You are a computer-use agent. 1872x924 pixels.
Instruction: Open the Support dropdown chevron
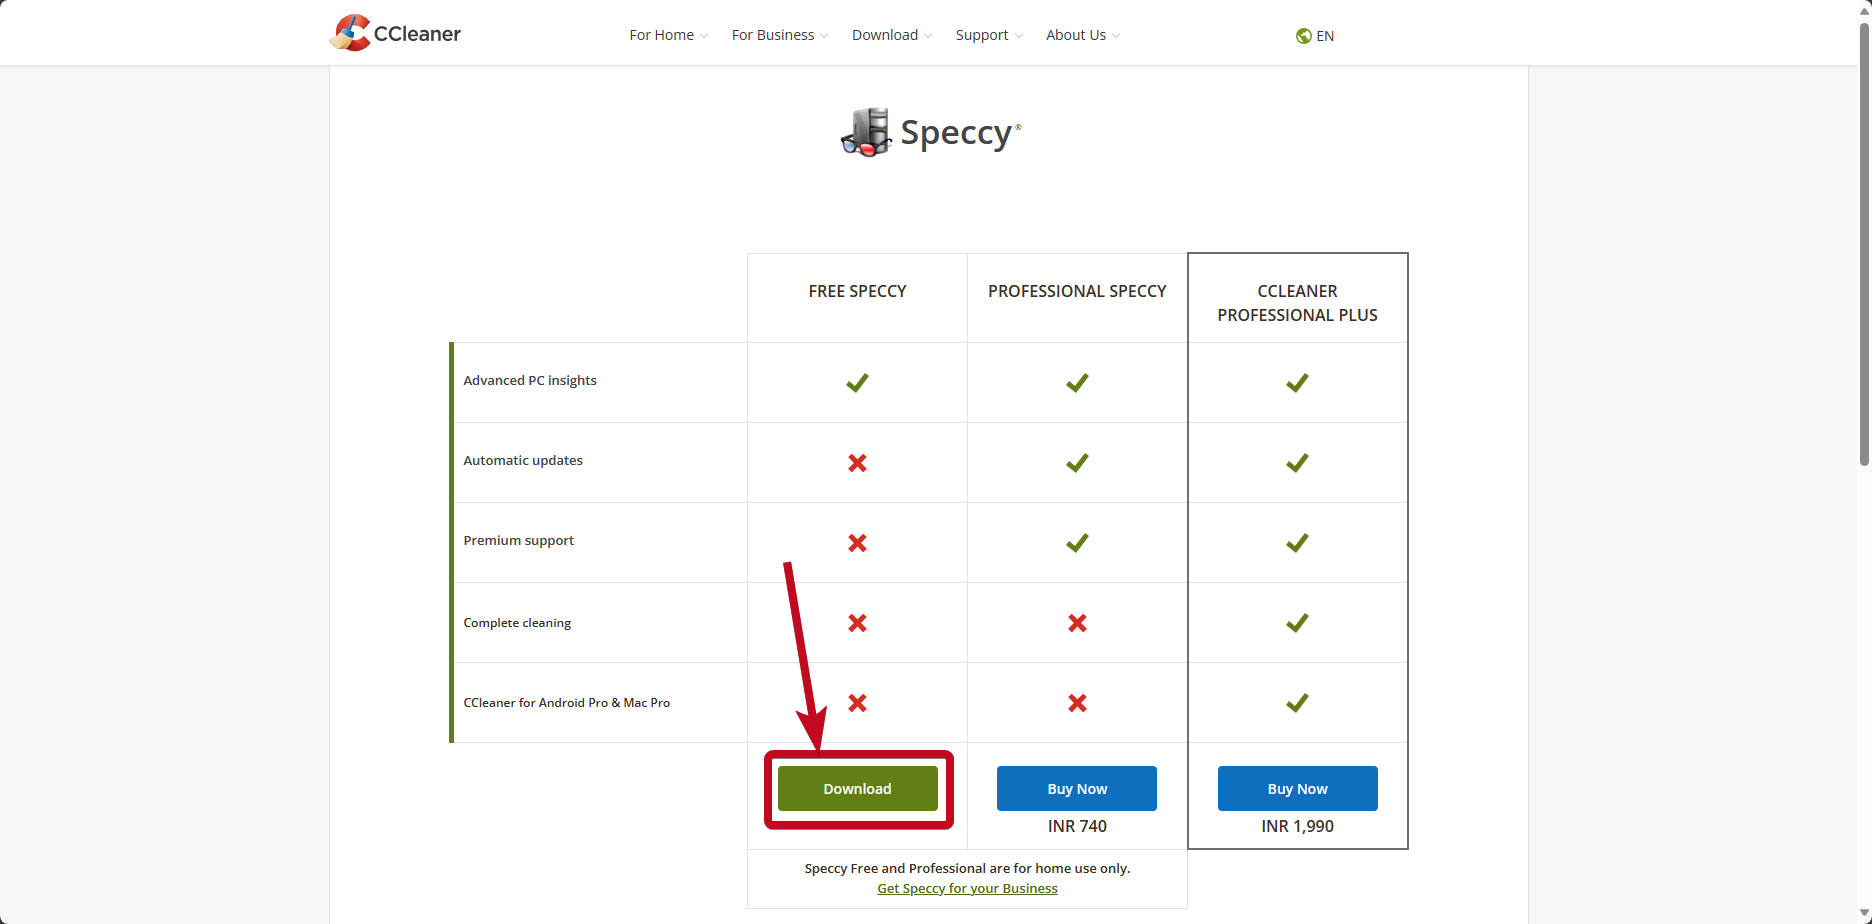(1018, 36)
